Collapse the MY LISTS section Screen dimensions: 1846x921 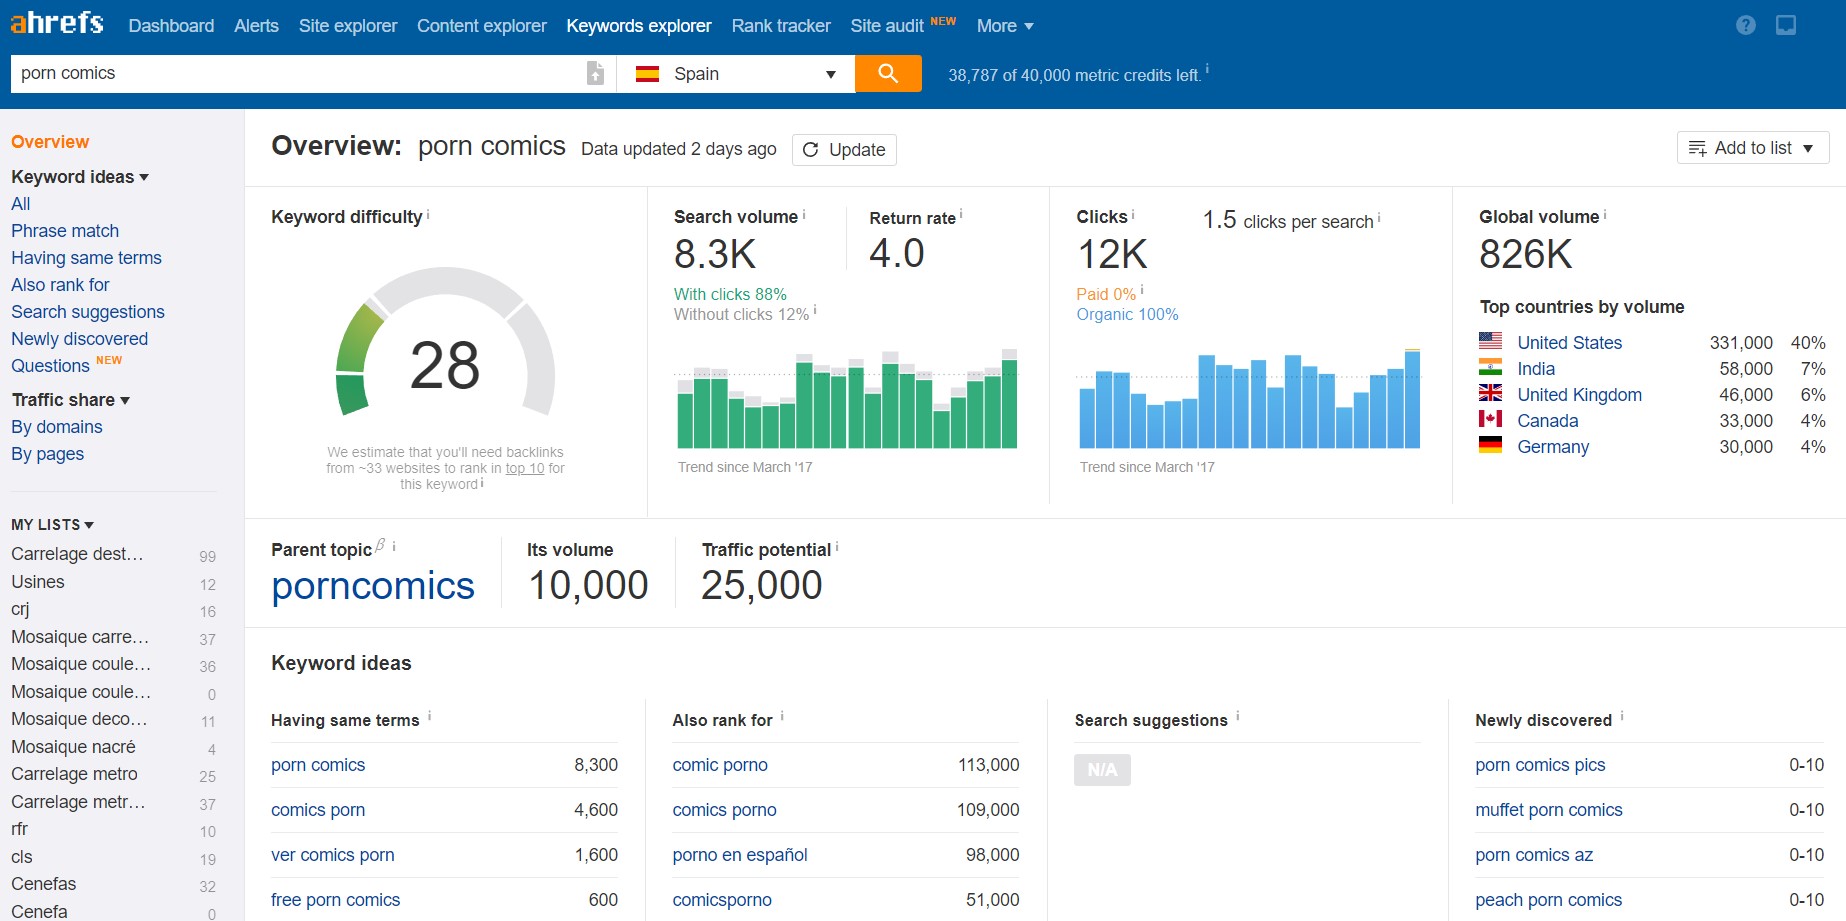pos(53,524)
